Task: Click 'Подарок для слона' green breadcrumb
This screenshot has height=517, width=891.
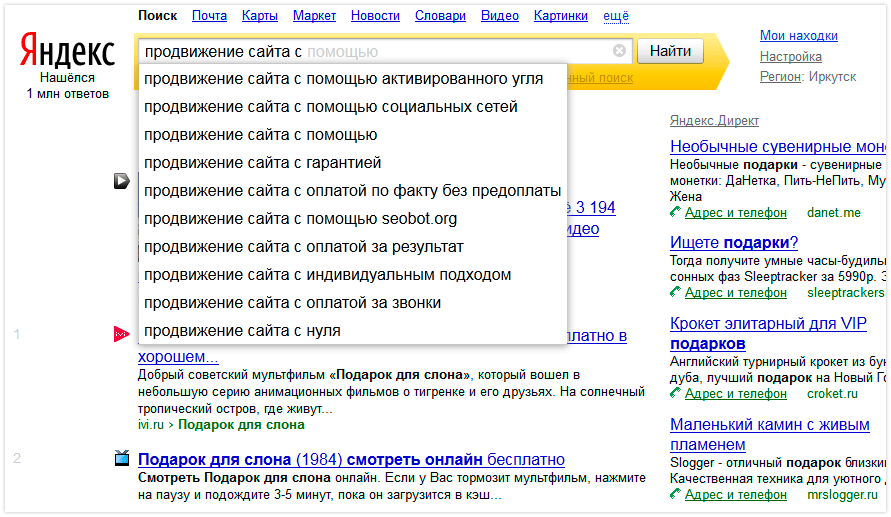Action: tap(242, 425)
